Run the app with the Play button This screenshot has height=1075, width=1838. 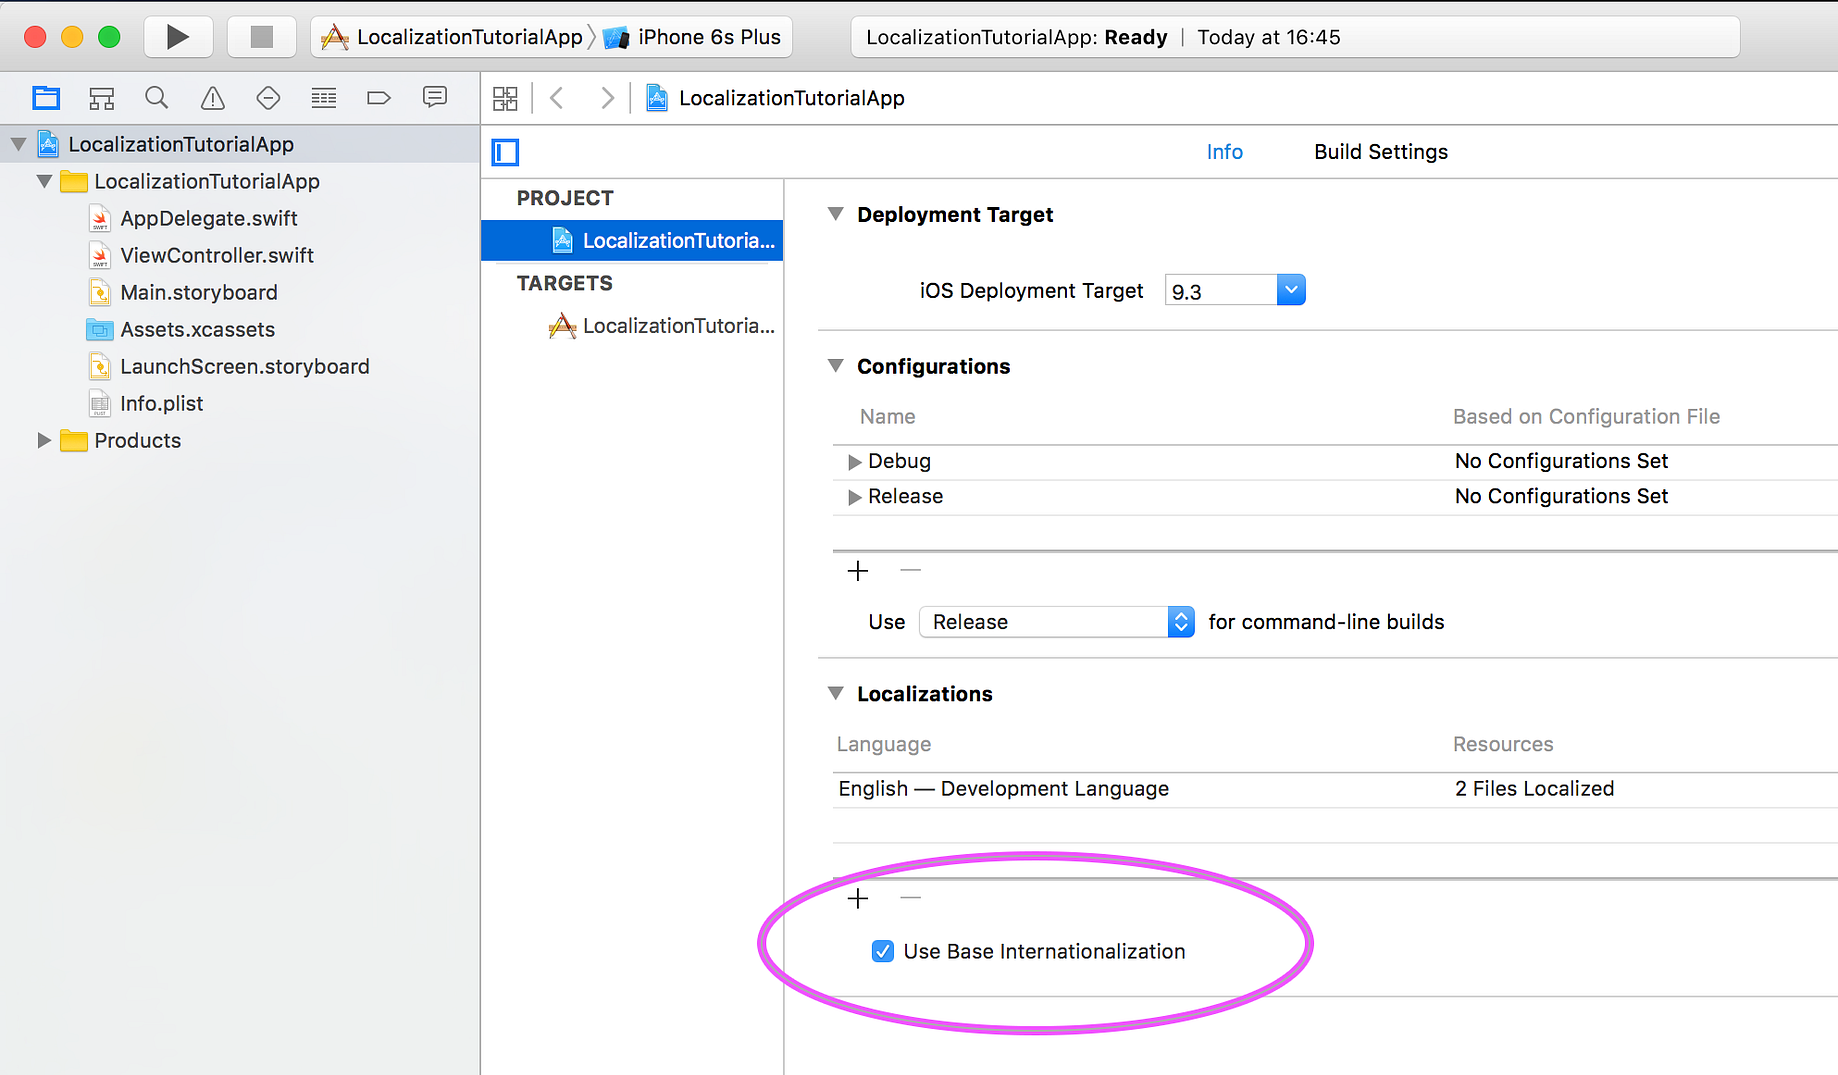(178, 37)
